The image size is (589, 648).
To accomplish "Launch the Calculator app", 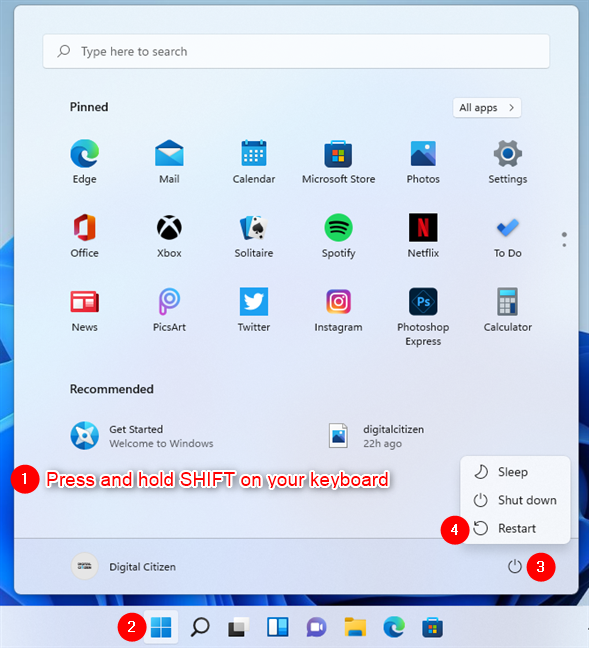I will [x=508, y=310].
